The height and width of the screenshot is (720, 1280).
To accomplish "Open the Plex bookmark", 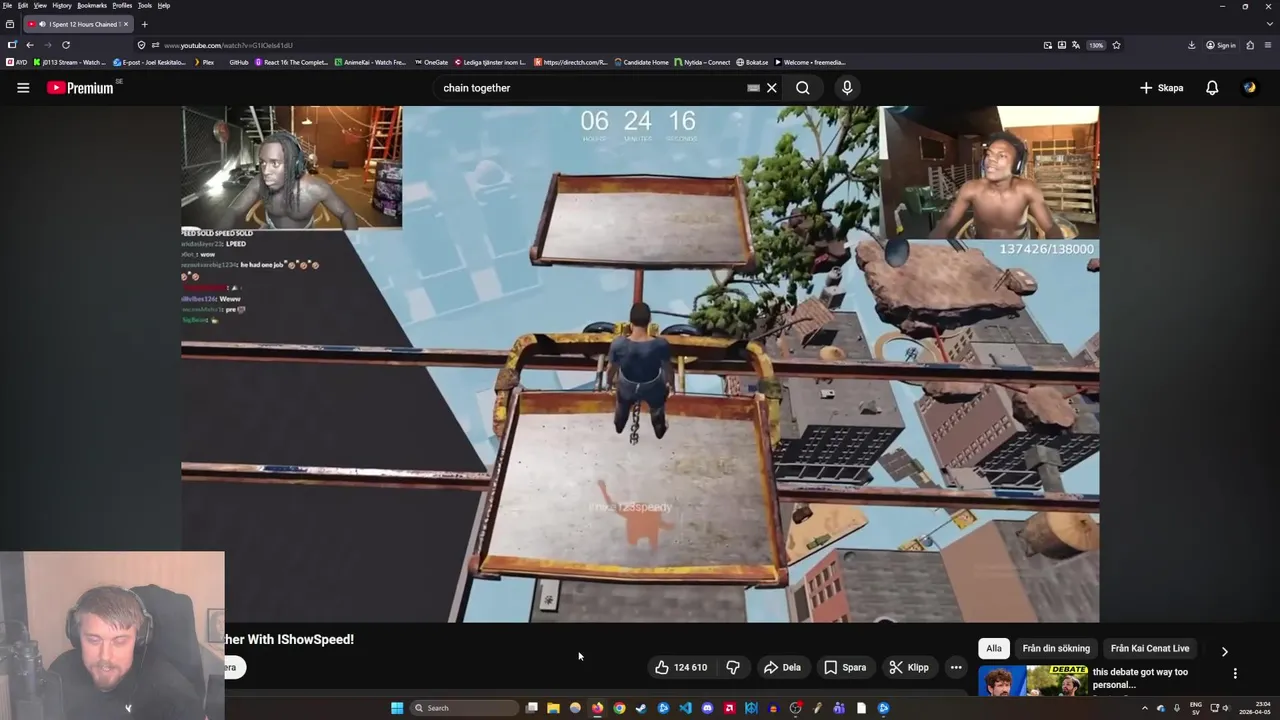I will pyautogui.click(x=203, y=62).
